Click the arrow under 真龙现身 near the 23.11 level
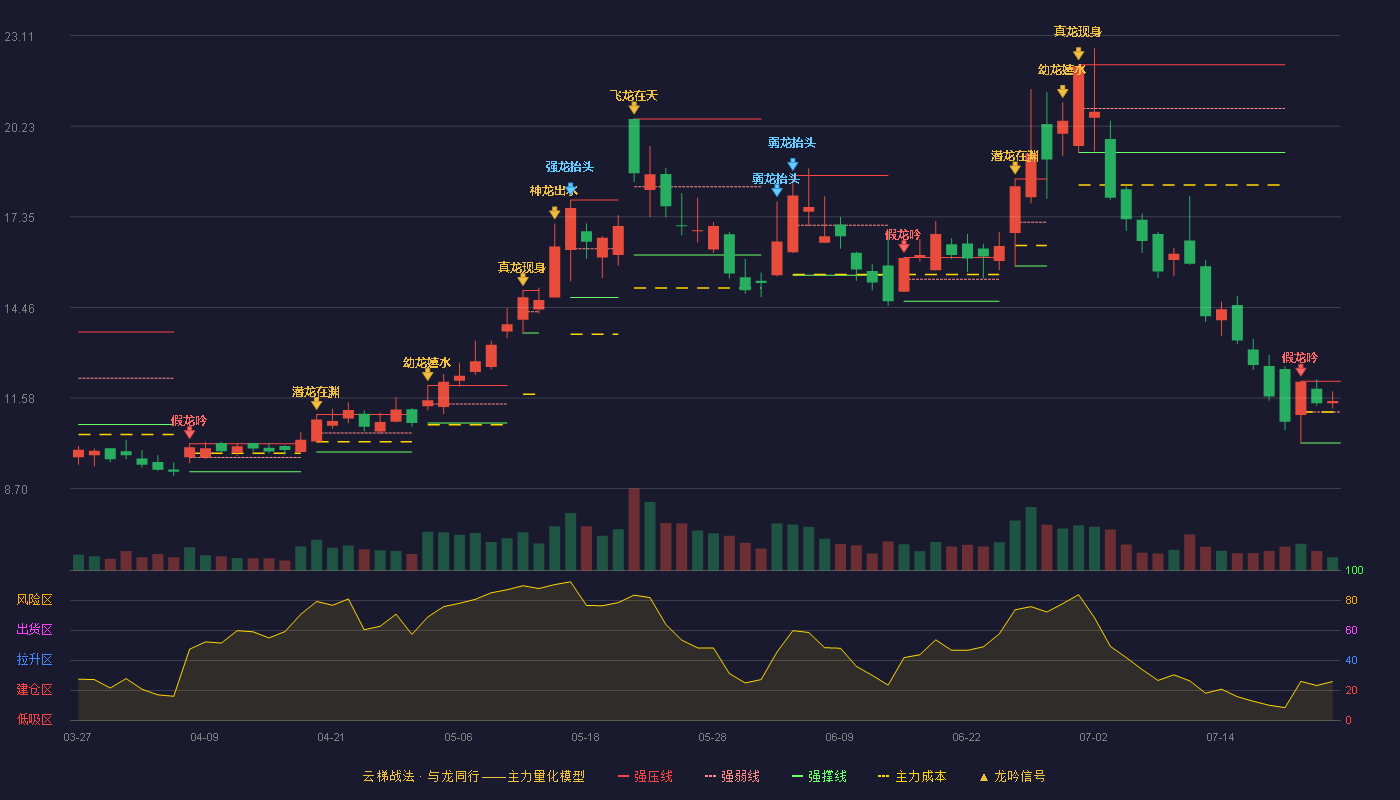Image resolution: width=1400 pixels, height=800 pixels. [x=1079, y=54]
